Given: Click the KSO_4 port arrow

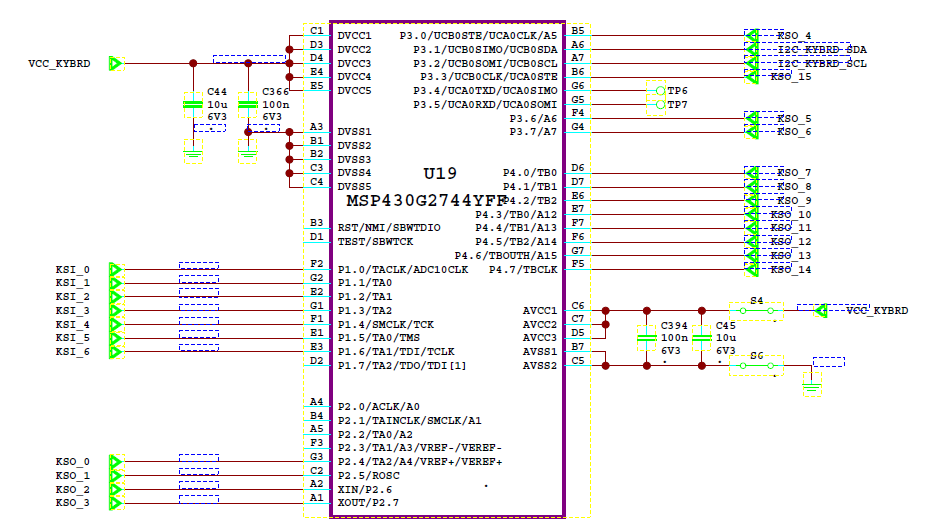Looking at the screenshot, I should 752,36.
